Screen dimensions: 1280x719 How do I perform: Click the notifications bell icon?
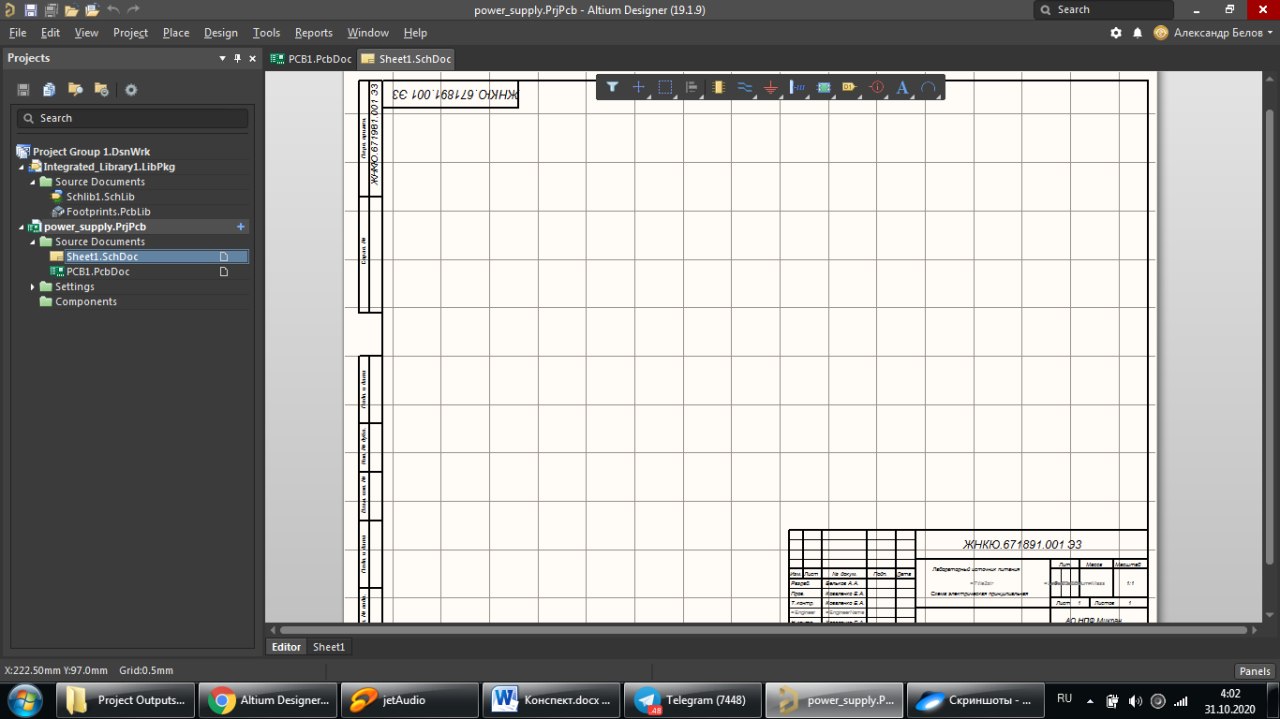coord(1137,32)
